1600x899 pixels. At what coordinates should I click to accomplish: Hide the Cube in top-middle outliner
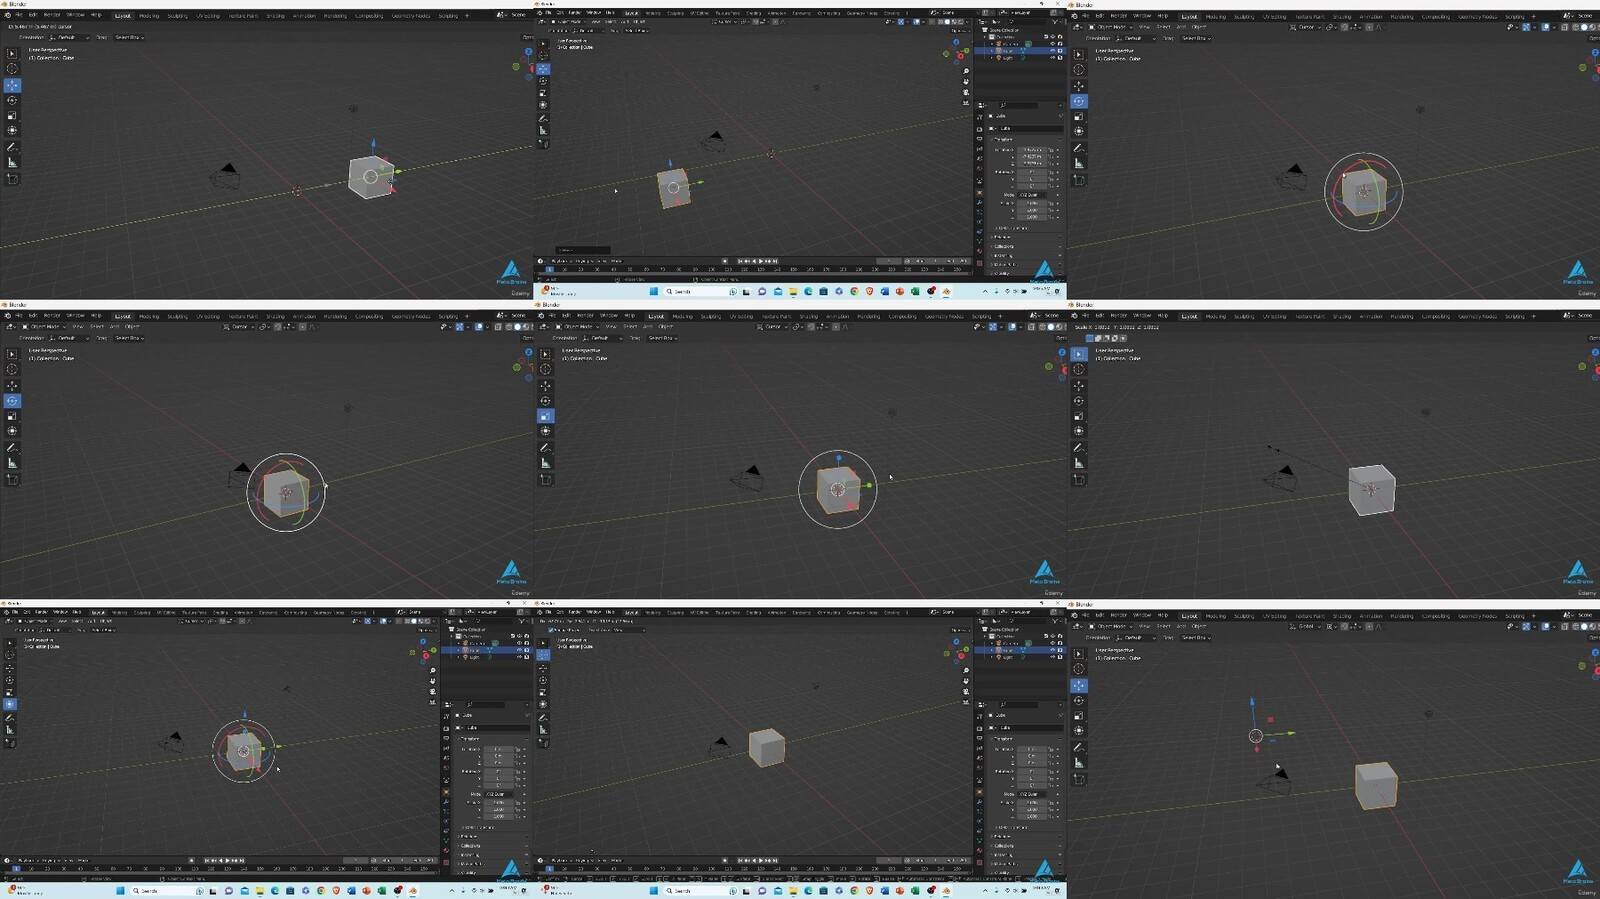(x=1053, y=51)
